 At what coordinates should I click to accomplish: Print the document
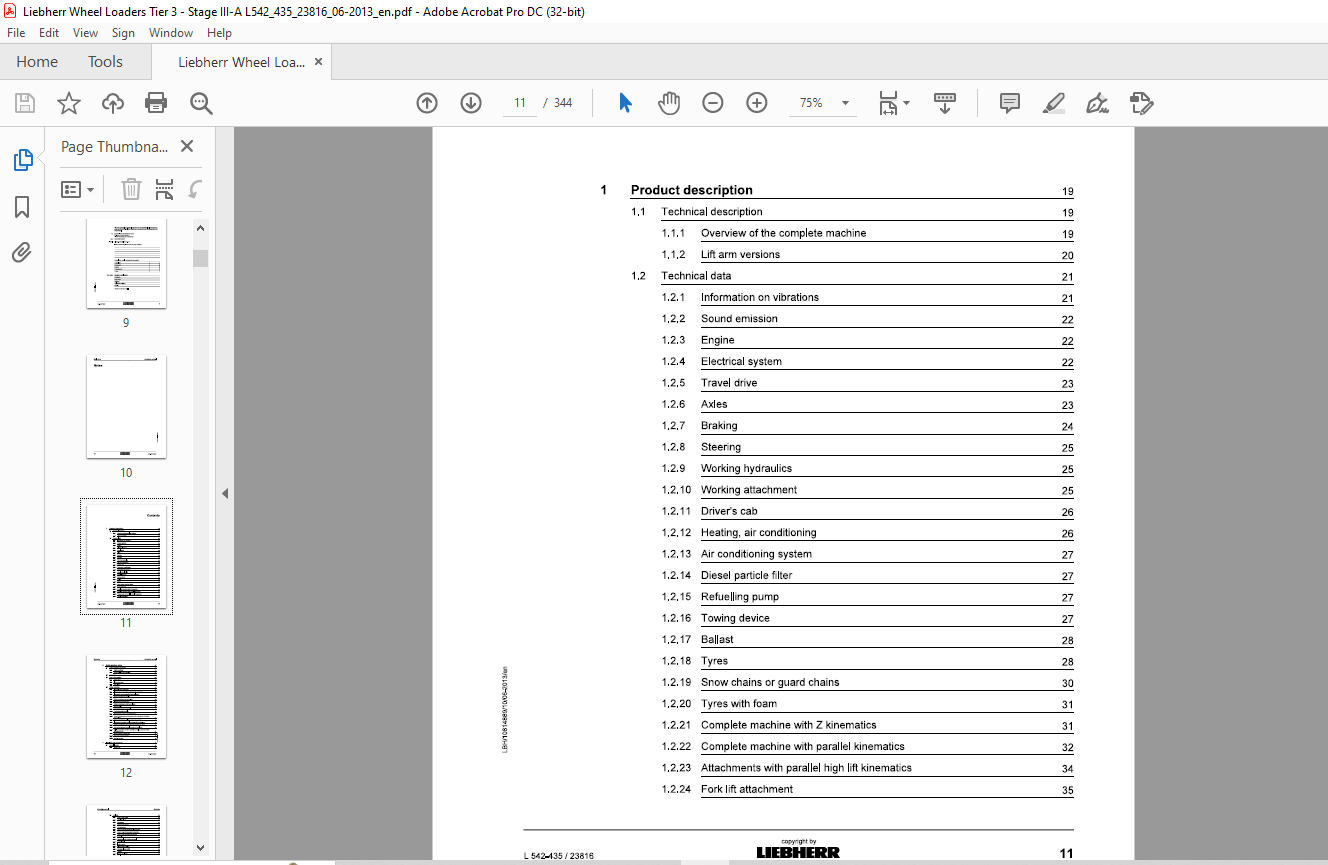(156, 103)
